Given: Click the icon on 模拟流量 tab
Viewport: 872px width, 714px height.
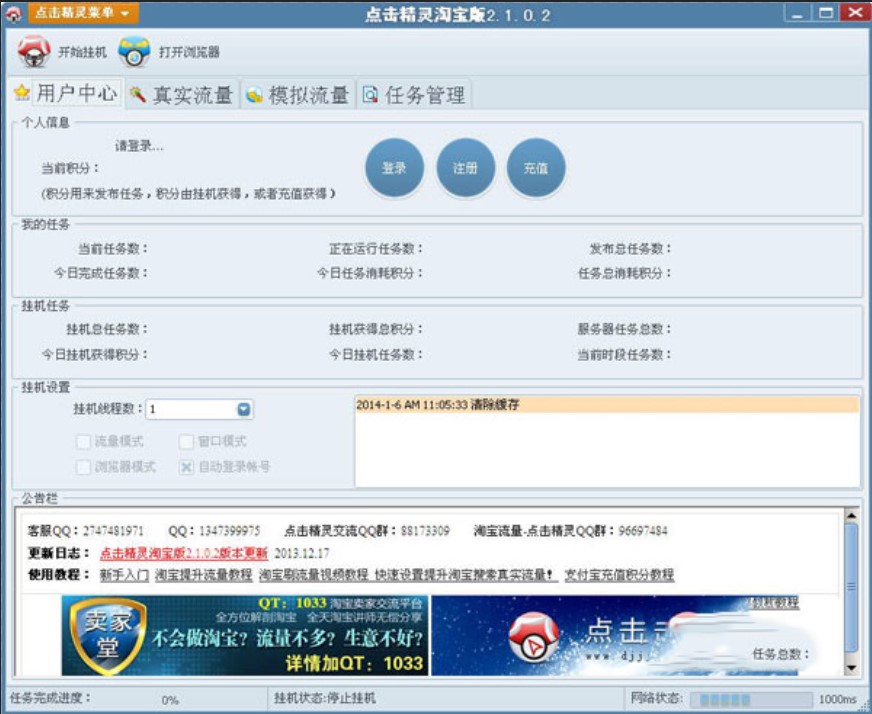Looking at the screenshot, I should [254, 95].
